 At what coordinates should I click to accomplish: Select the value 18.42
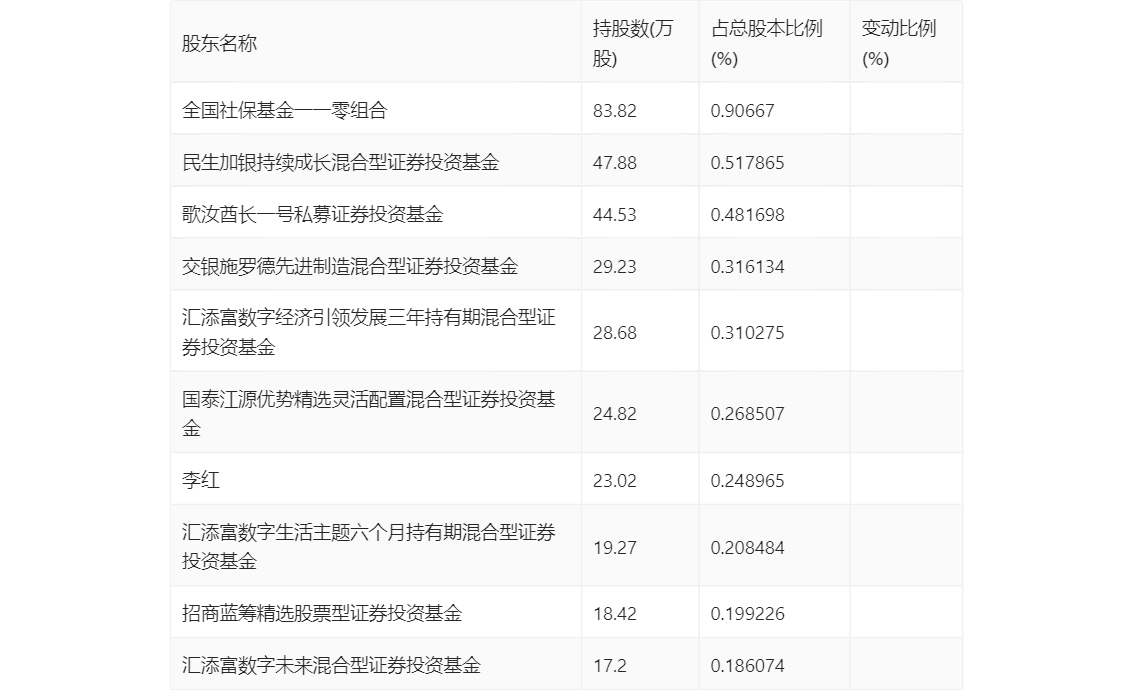point(615,613)
